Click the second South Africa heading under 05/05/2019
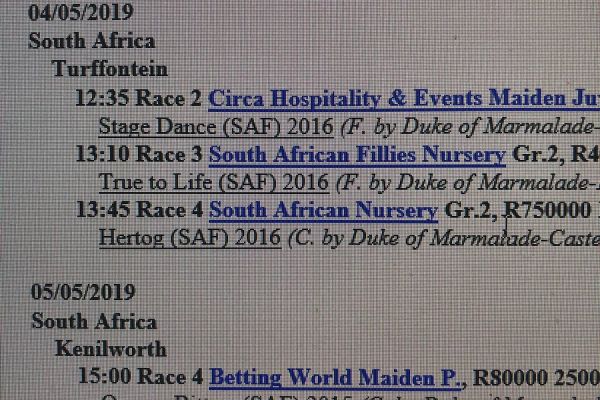 point(94,321)
